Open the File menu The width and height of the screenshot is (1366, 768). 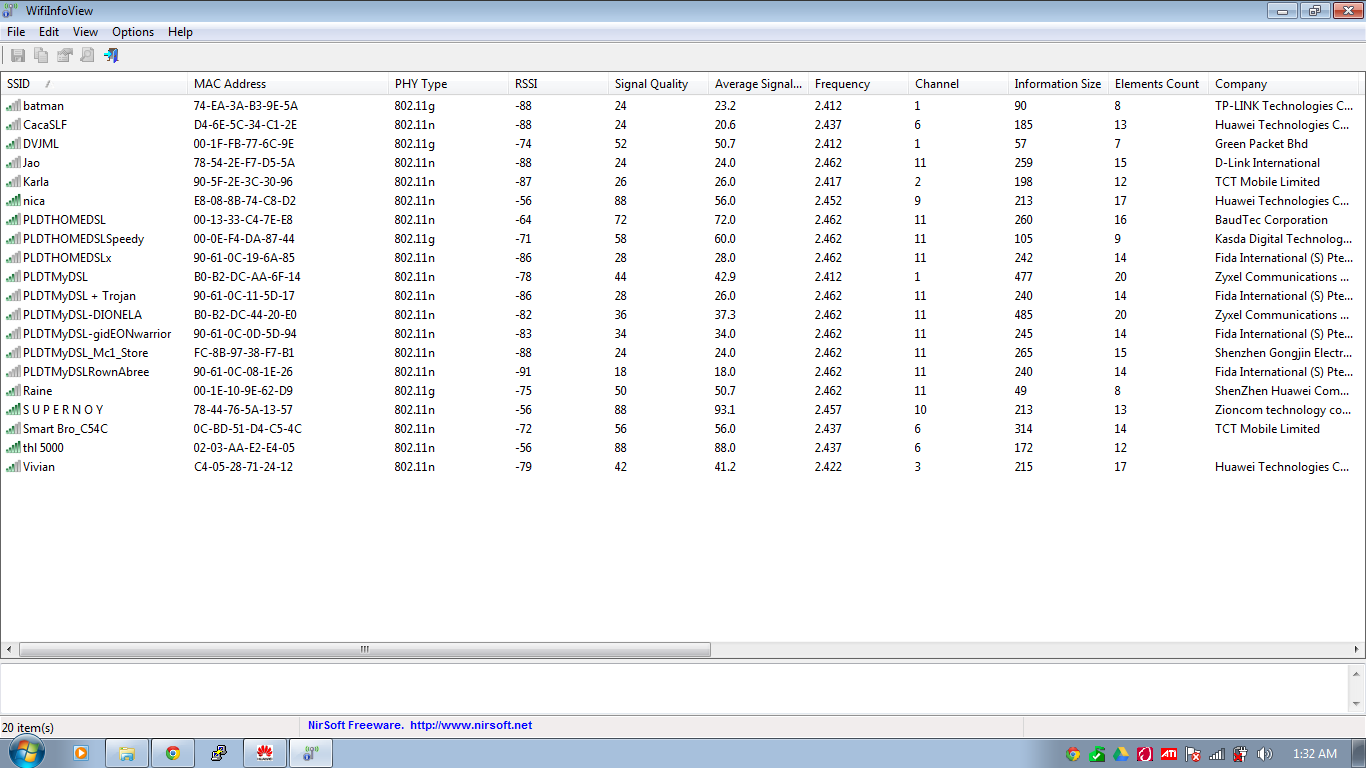pos(16,32)
